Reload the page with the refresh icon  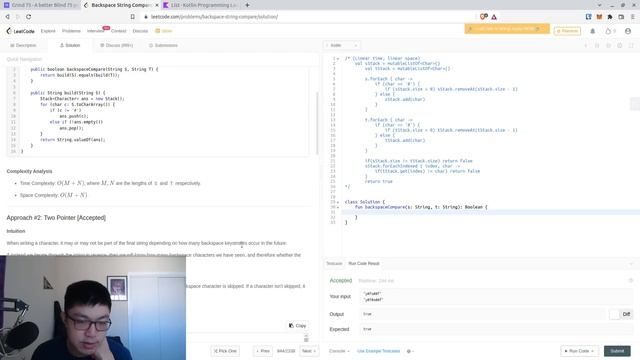click(x=29, y=17)
